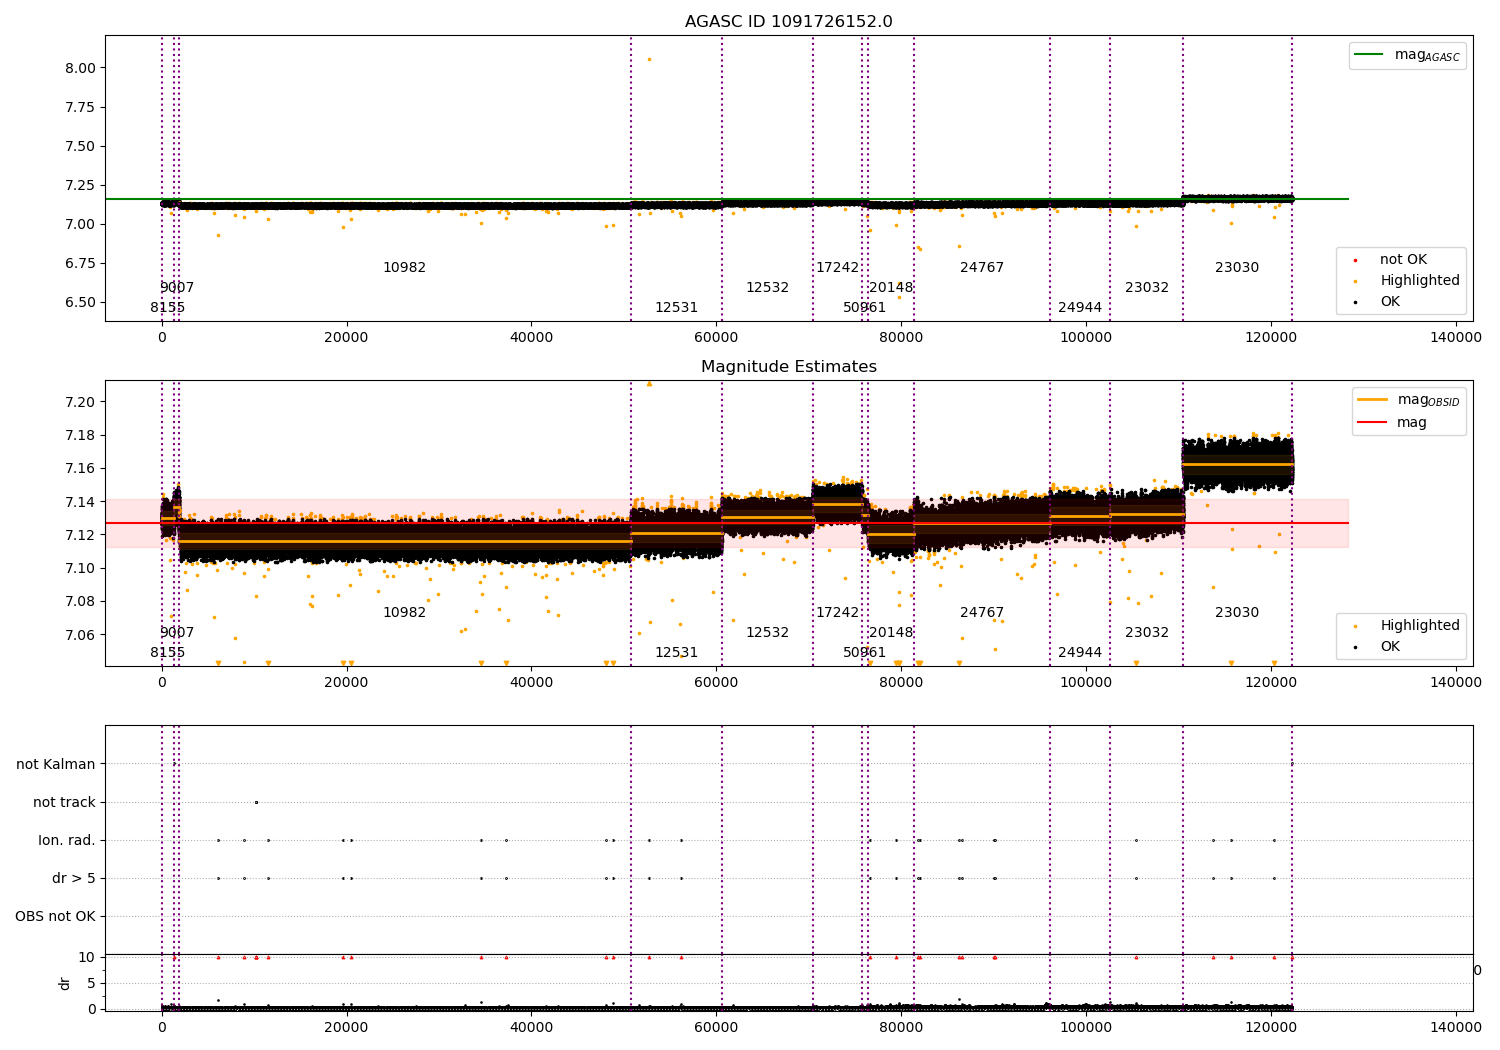Click the 7.06 y-axis tick label
Screen dimensions: 1500x1050
click(81, 635)
